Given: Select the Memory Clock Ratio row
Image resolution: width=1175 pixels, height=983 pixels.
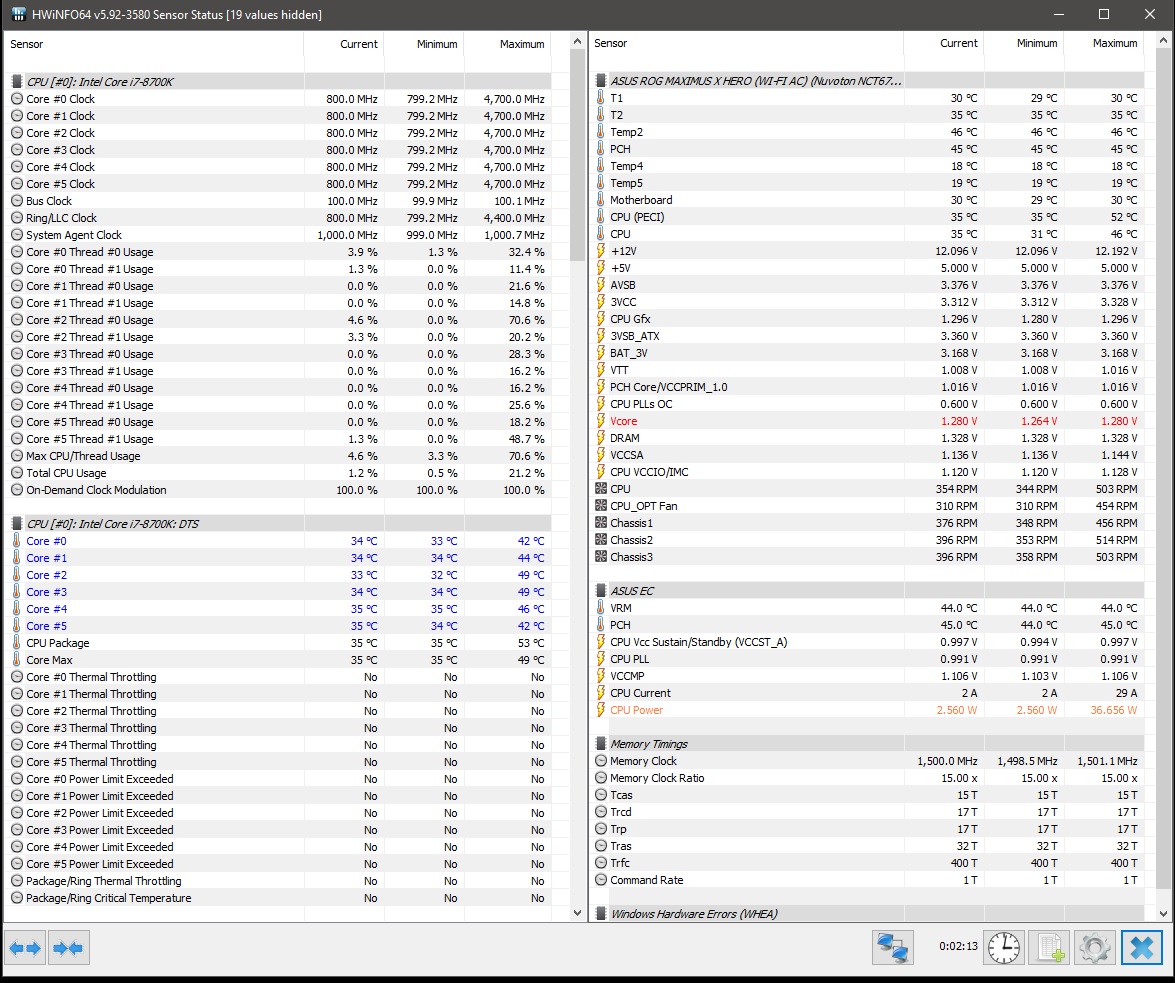Looking at the screenshot, I should coord(867,778).
